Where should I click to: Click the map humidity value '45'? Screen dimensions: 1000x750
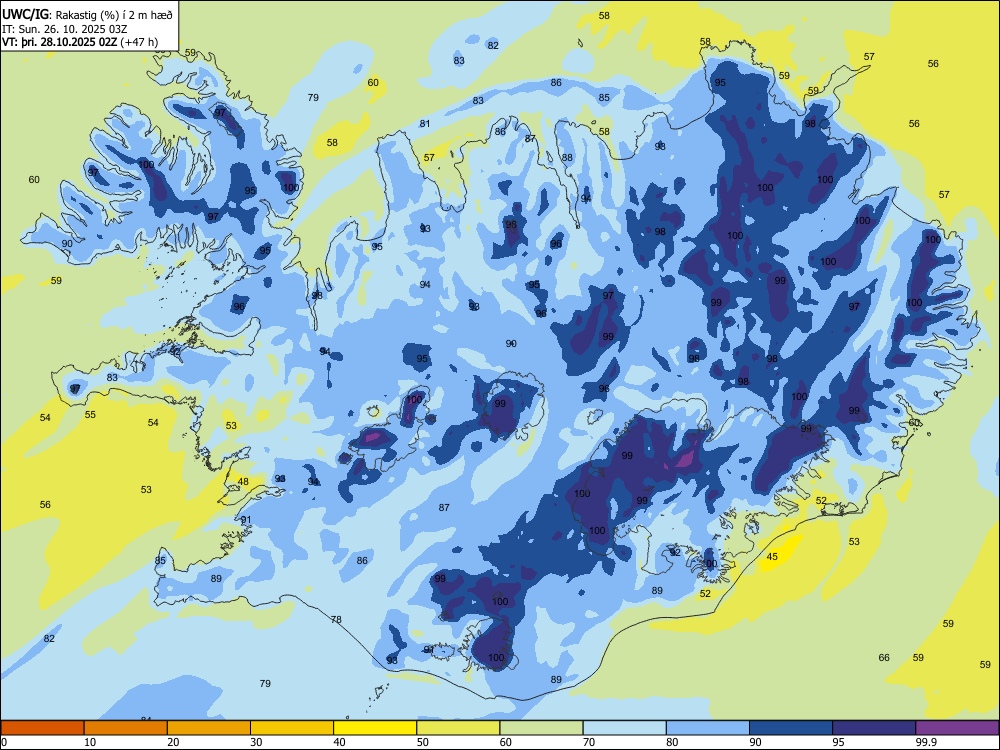pyautogui.click(x=772, y=557)
